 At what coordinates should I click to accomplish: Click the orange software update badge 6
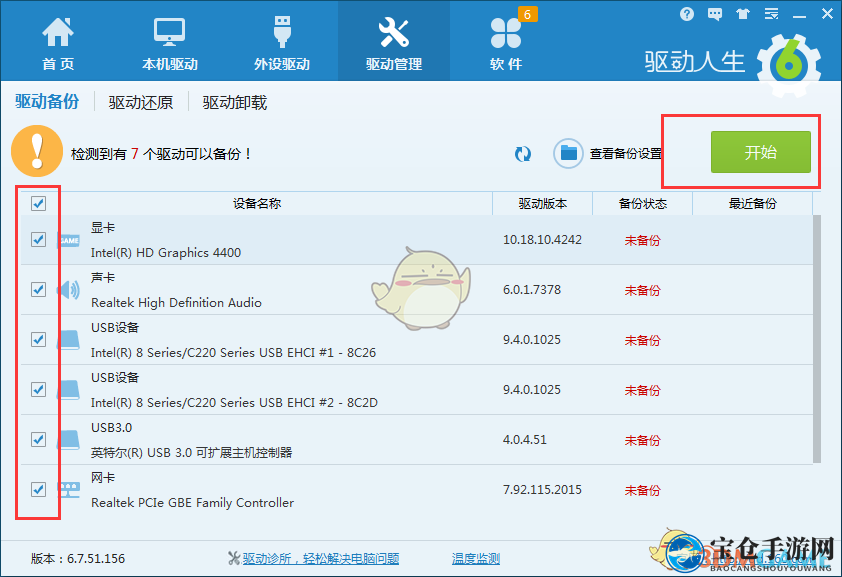(527, 14)
